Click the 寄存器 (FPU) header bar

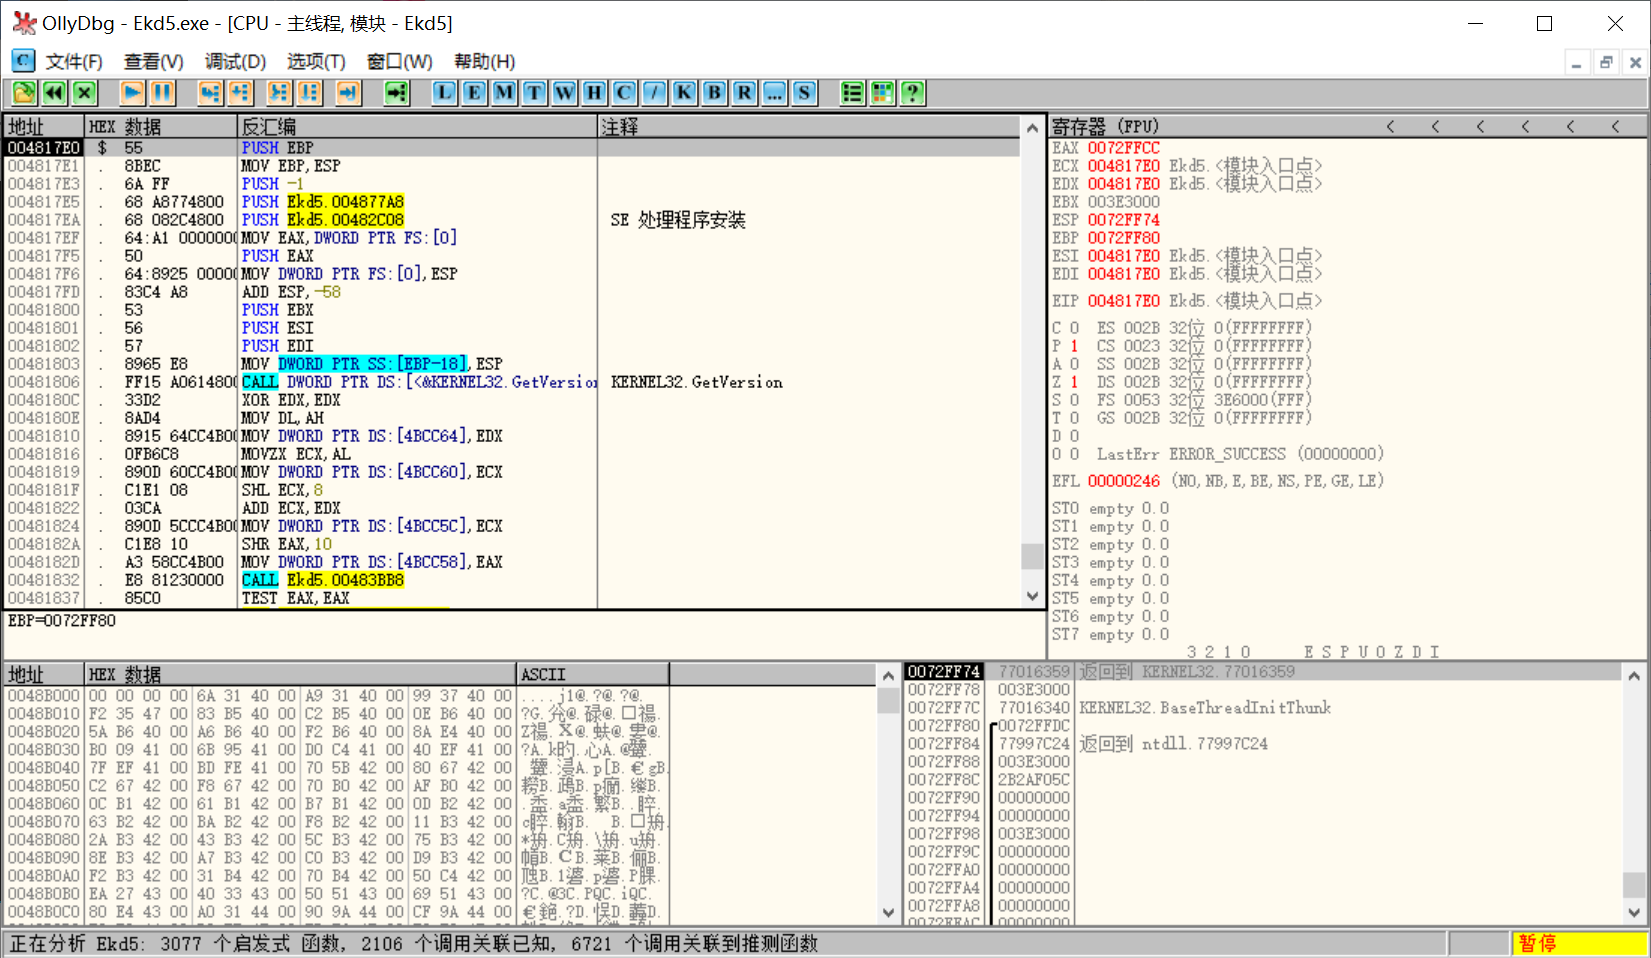[1346, 126]
